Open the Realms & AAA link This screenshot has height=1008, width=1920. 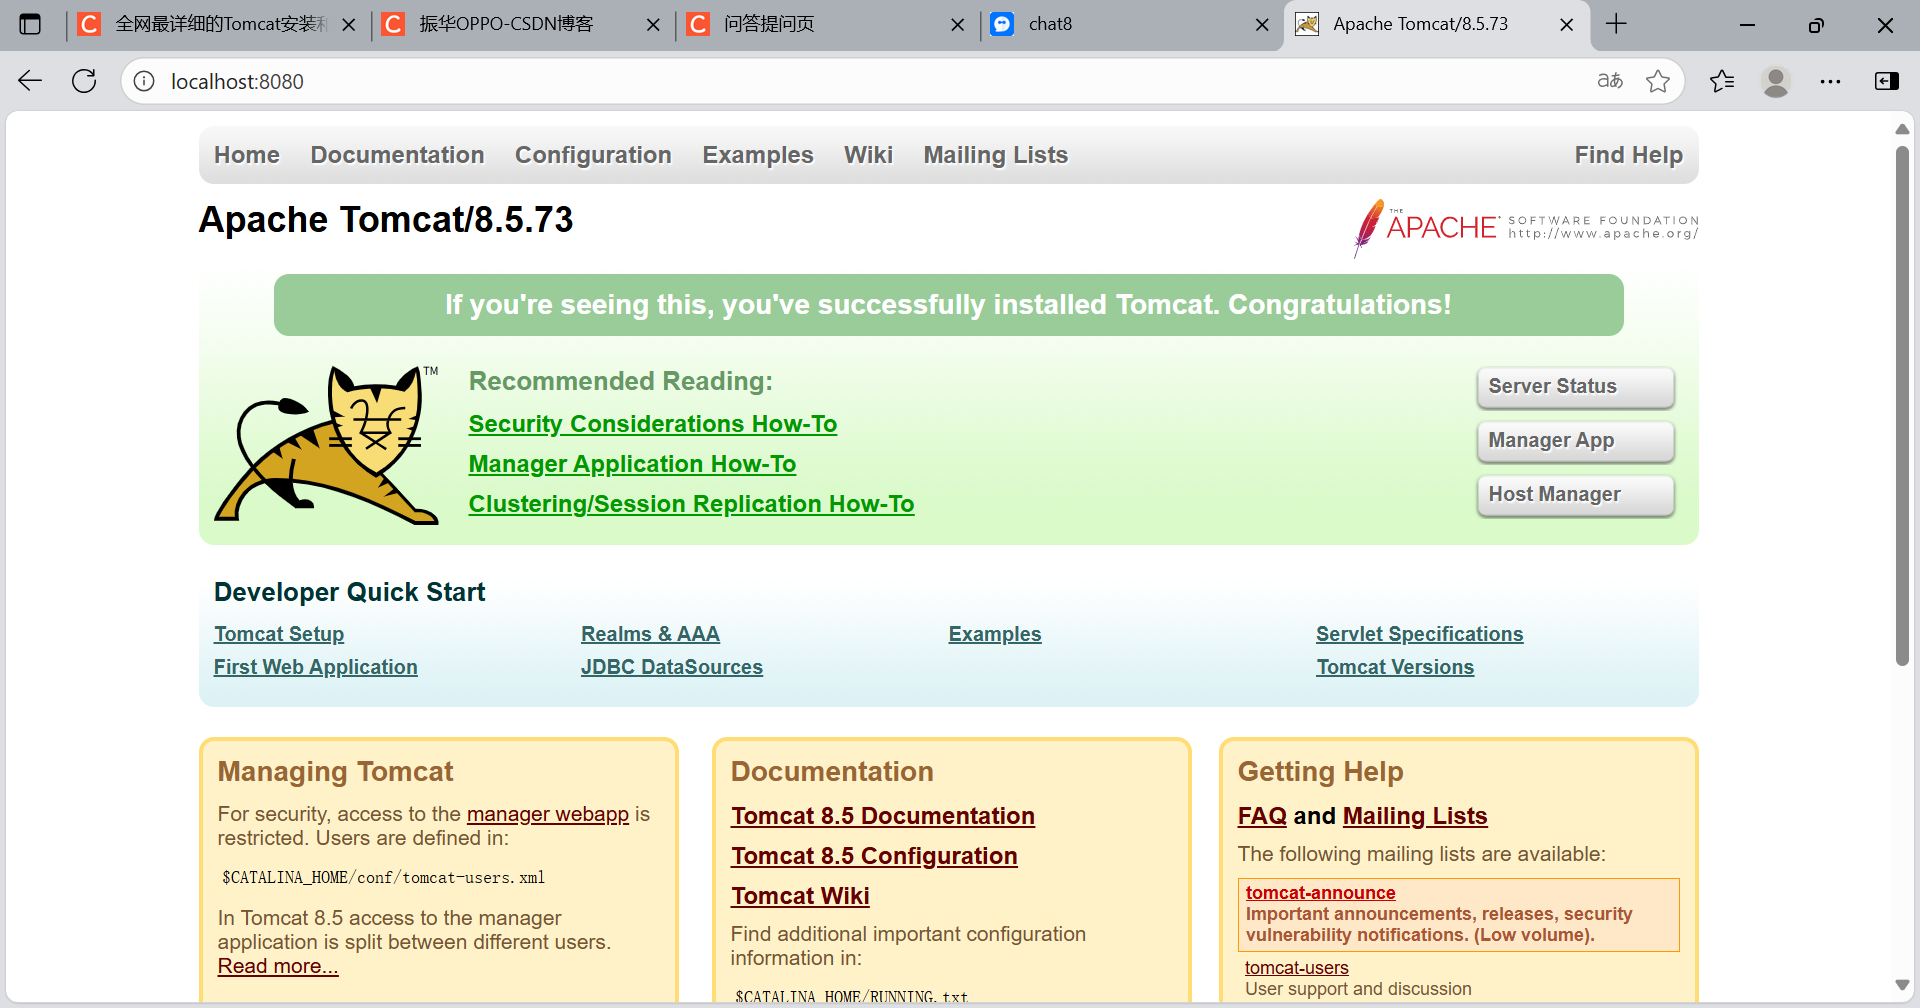click(650, 634)
